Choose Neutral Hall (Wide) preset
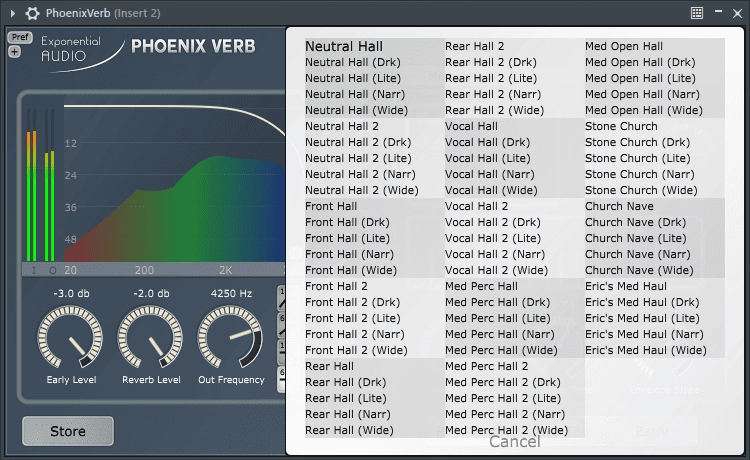 (357, 110)
